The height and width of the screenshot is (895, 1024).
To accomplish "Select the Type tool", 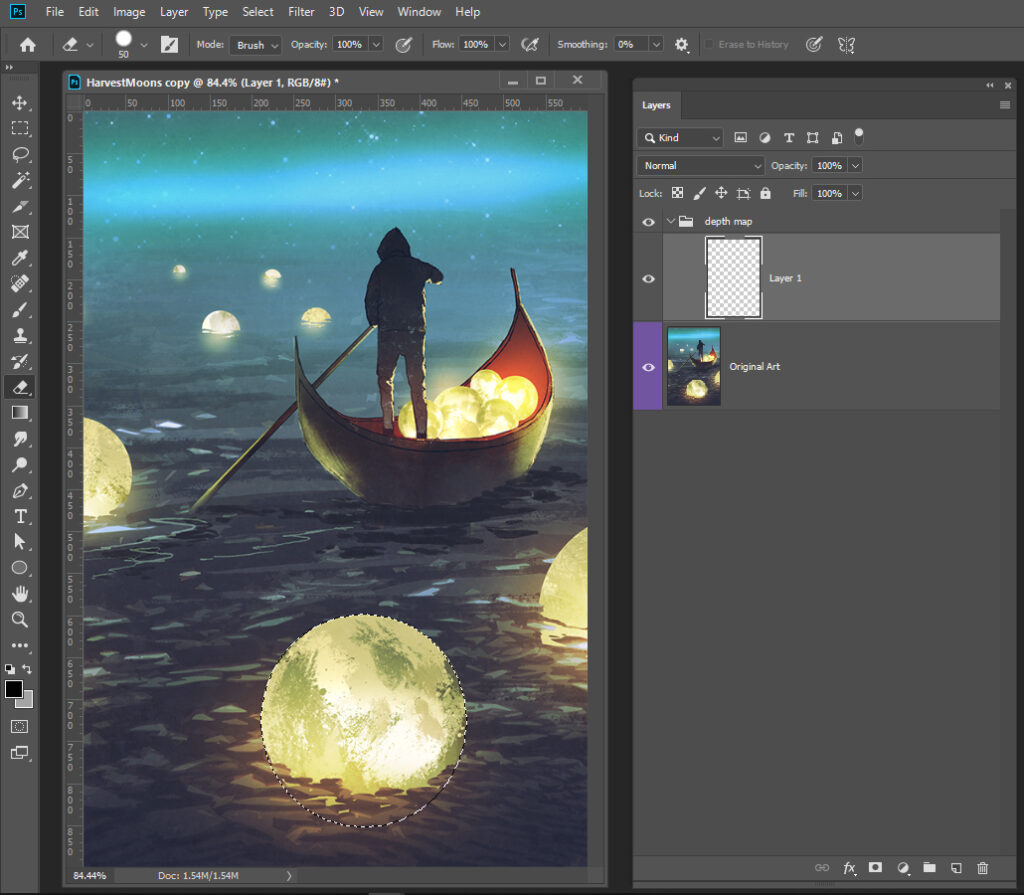I will [19, 516].
